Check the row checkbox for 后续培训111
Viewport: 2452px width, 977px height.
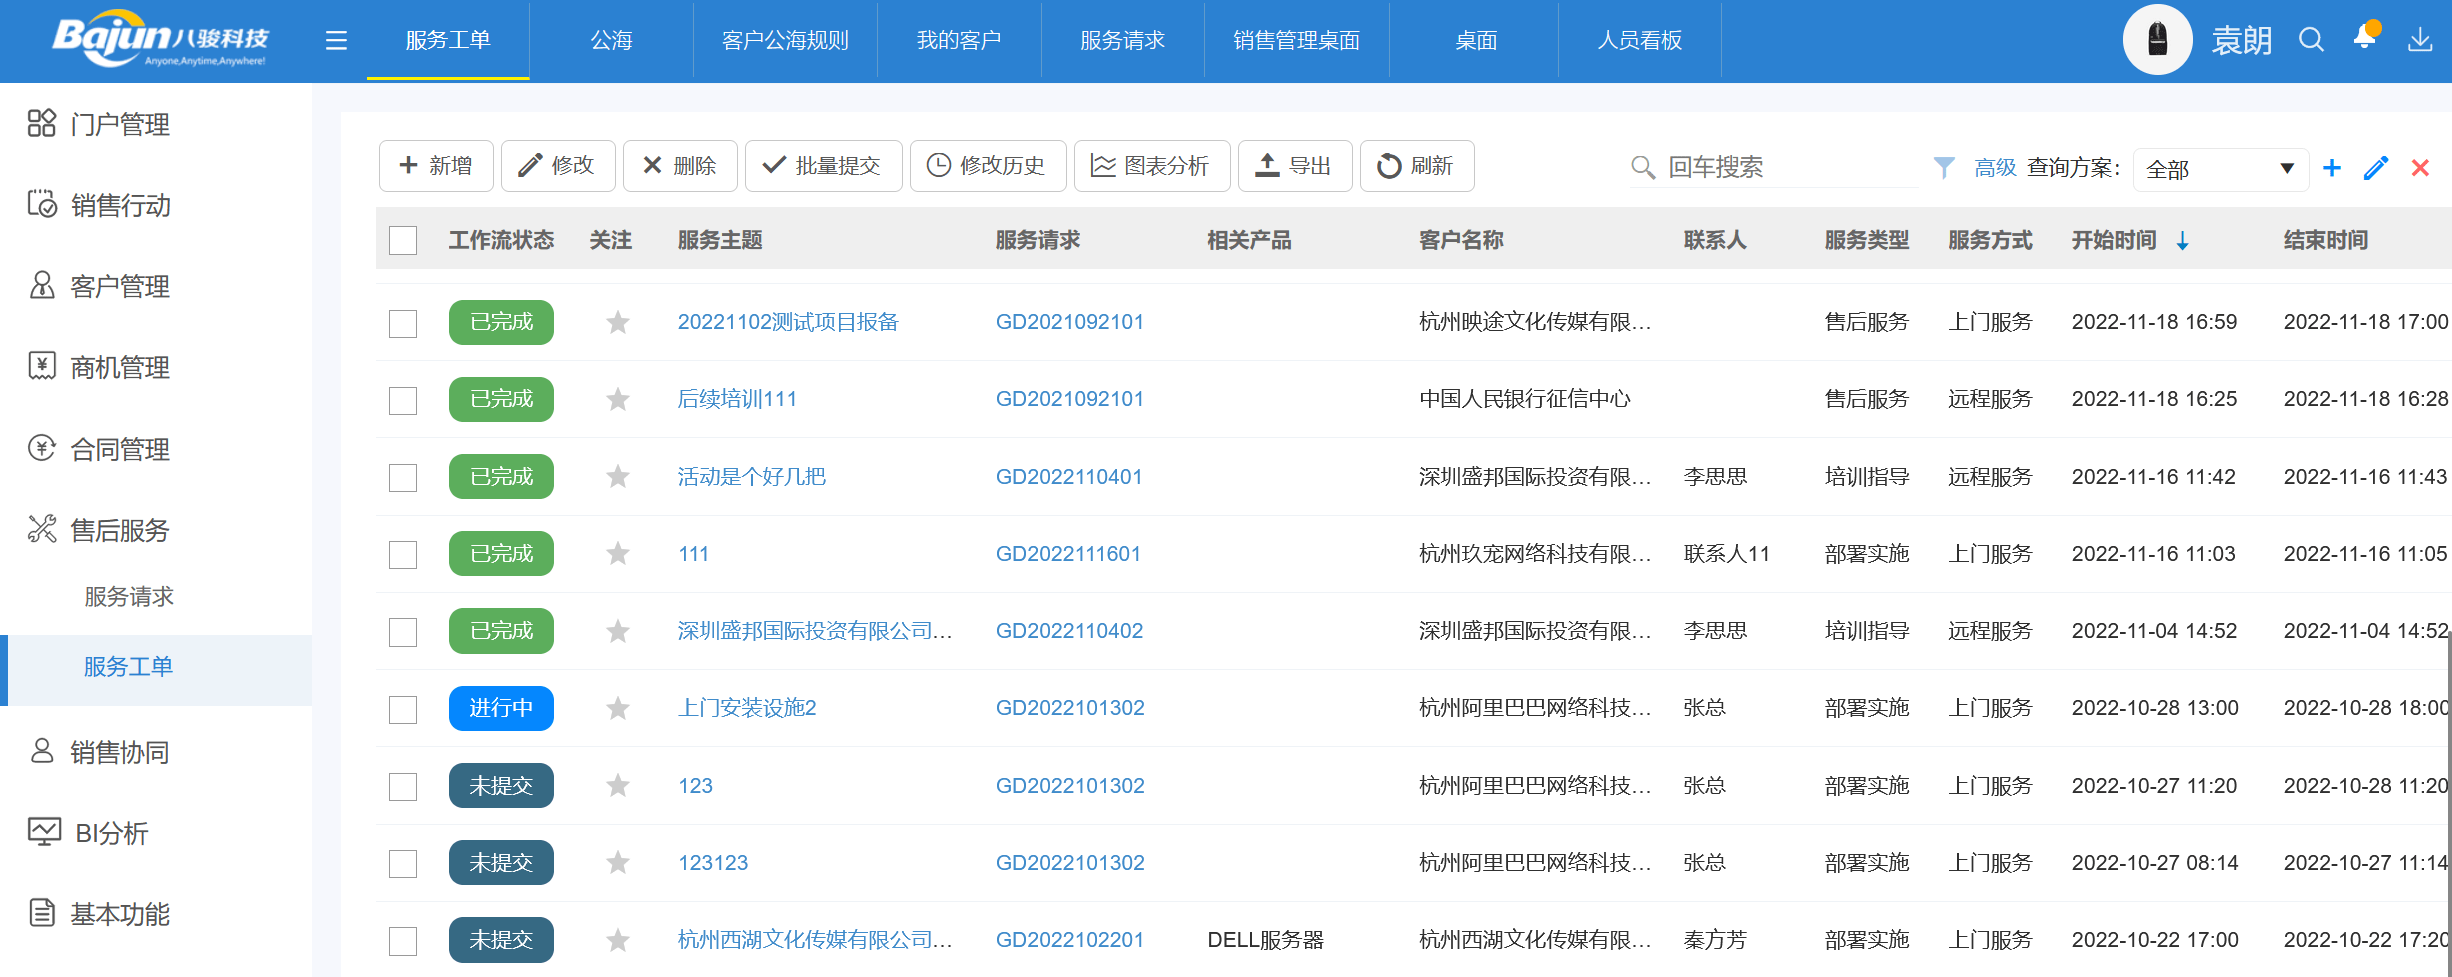403,400
